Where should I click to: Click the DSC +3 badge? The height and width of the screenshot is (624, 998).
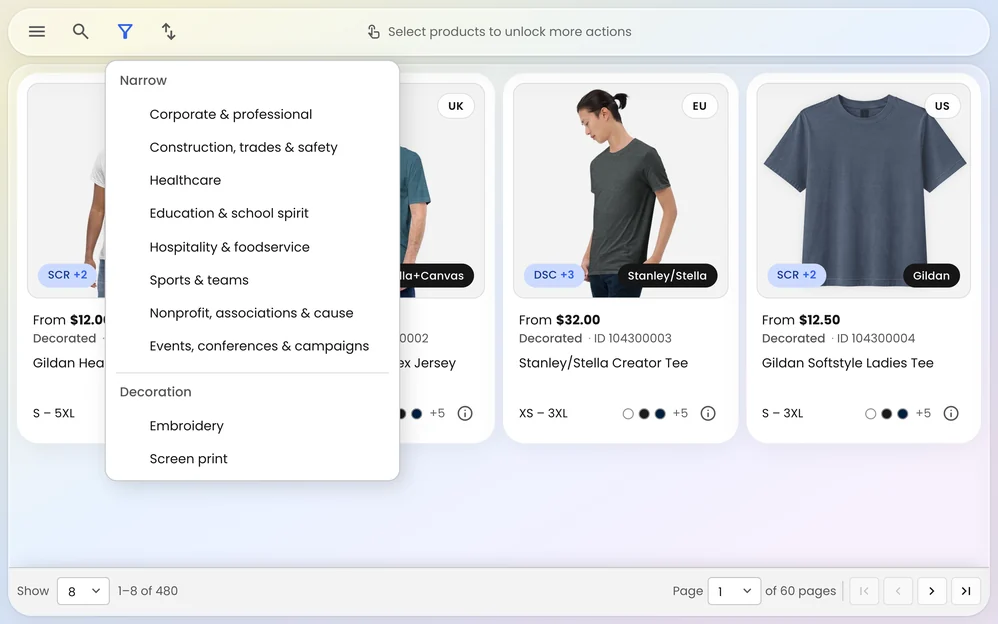(x=554, y=275)
